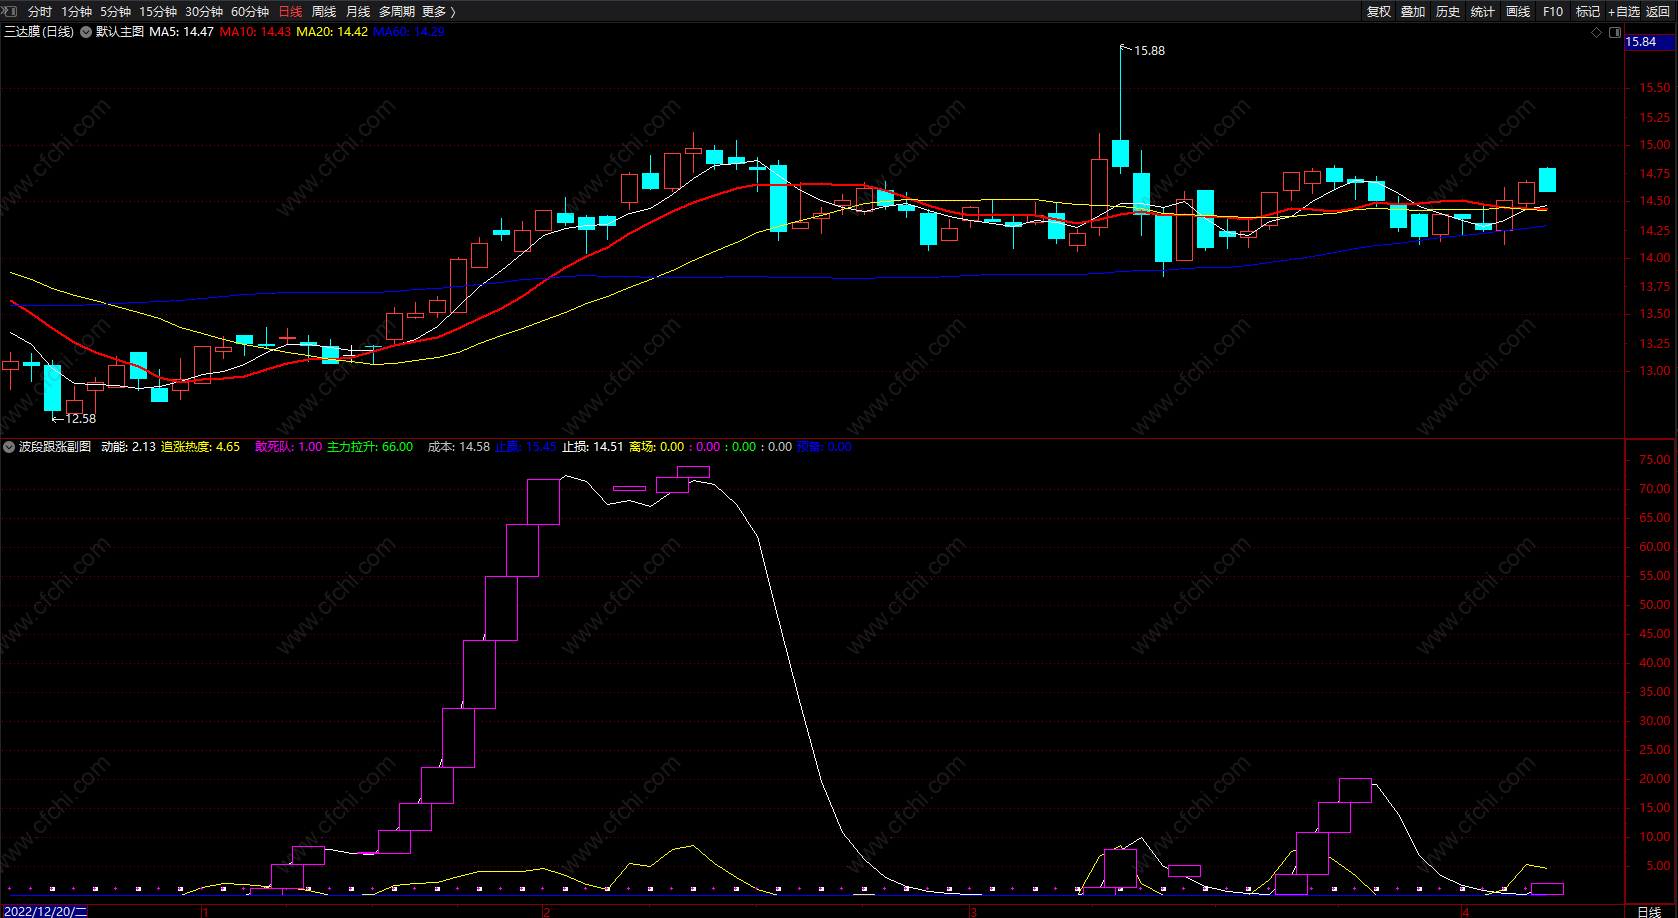Switch to 分时 intraday chart
Image resolution: width=1678 pixels, height=918 pixels.
click(x=40, y=12)
